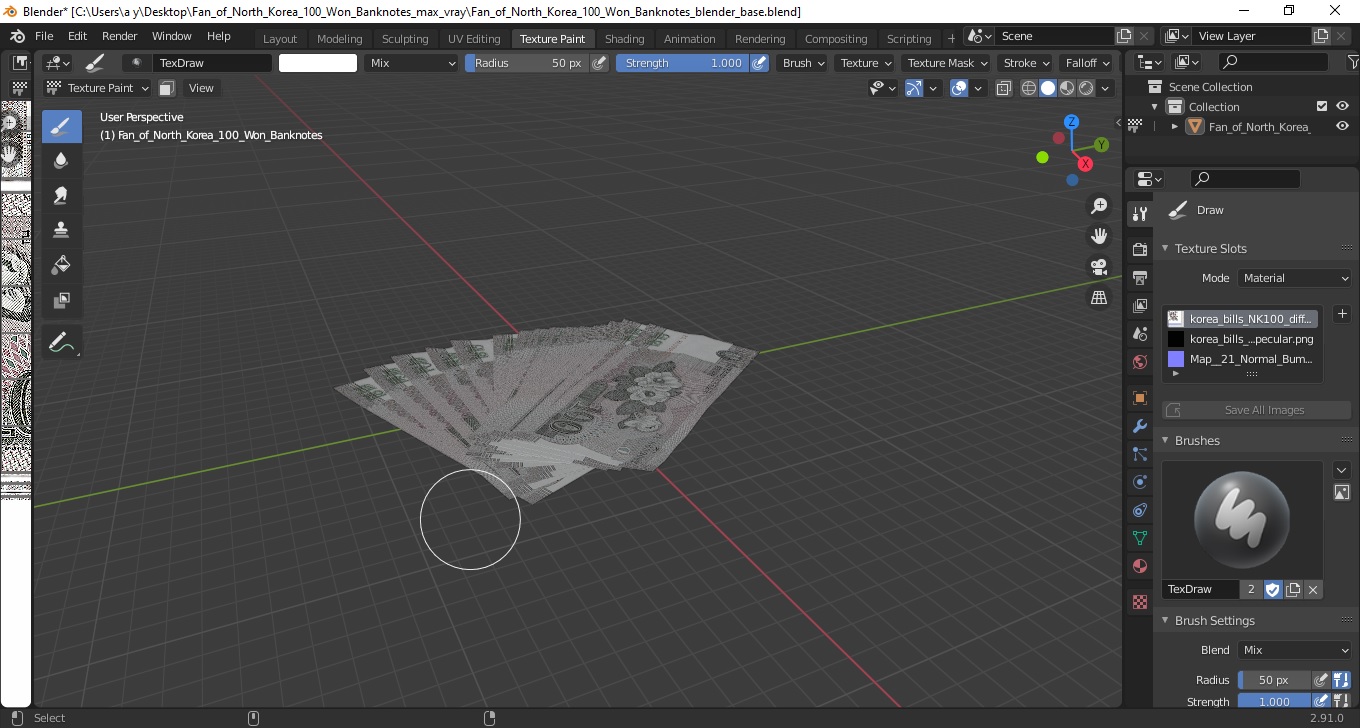The height and width of the screenshot is (728, 1360).
Task: Open the Object Constraints properties tab
Action: [1139, 510]
